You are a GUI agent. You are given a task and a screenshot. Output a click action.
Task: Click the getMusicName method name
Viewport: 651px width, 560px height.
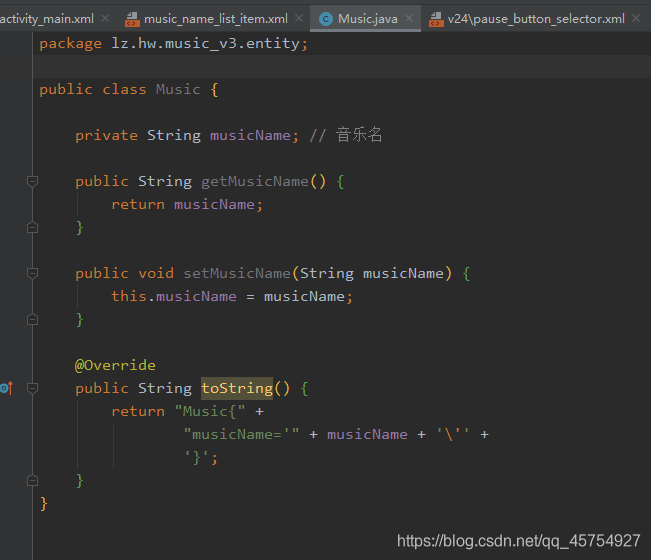coord(255,181)
